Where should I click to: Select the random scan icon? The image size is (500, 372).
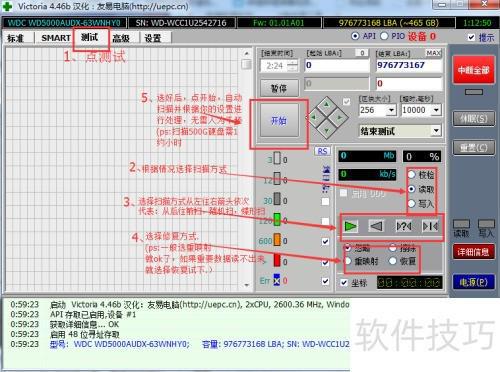pyautogui.click(x=404, y=227)
